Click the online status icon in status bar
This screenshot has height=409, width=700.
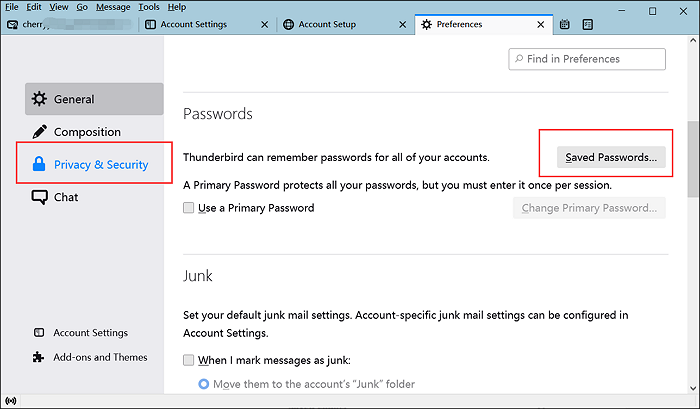point(11,401)
